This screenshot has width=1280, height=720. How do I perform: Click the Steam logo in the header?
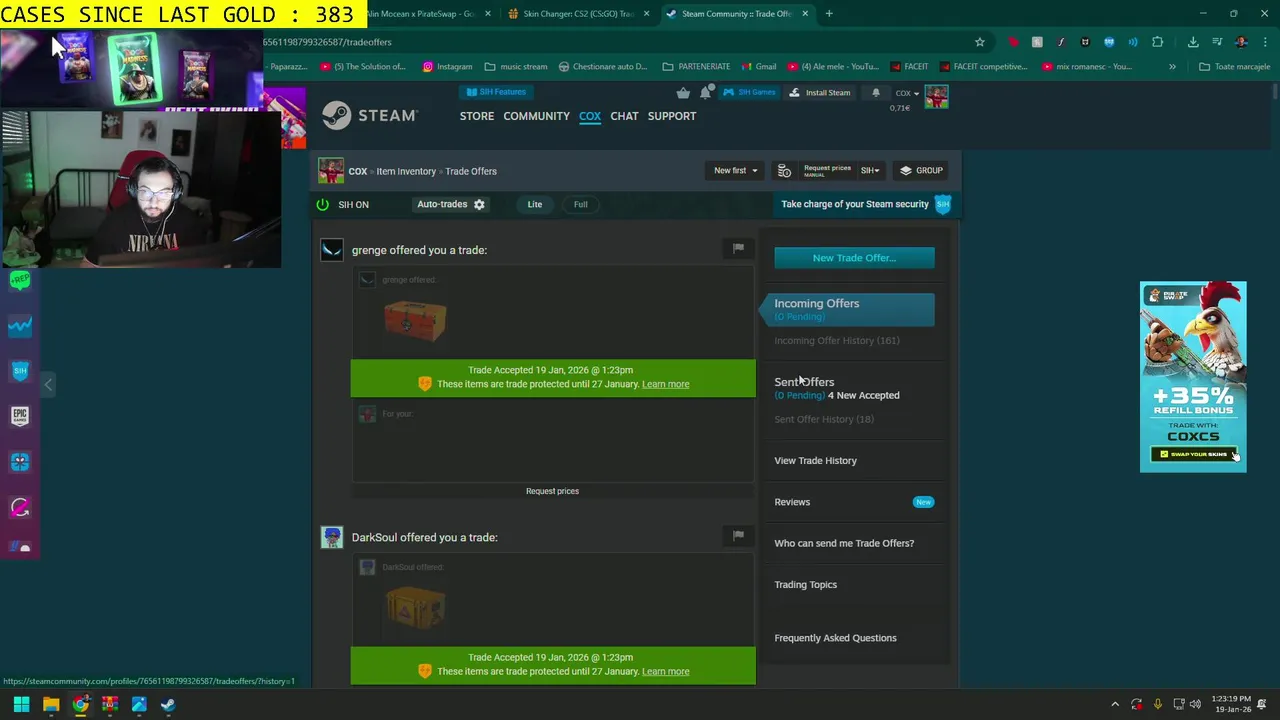369,115
